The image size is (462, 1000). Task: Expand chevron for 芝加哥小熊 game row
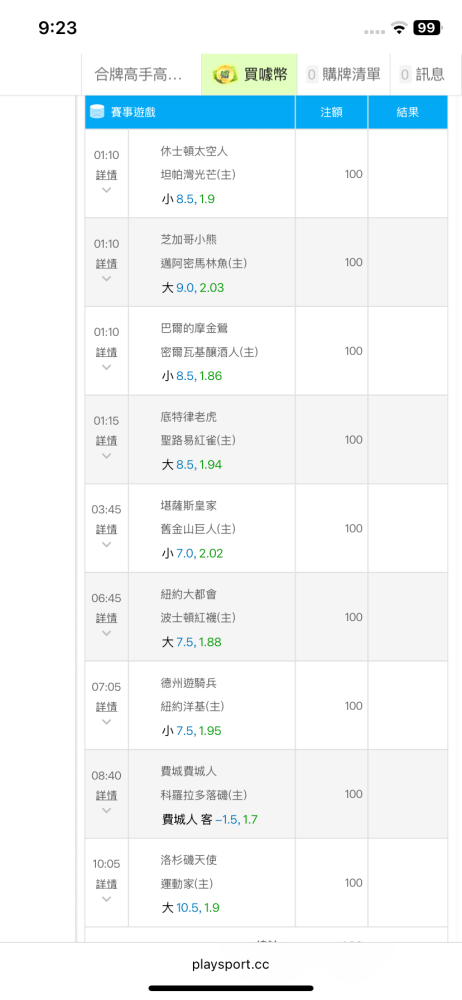click(x=107, y=279)
